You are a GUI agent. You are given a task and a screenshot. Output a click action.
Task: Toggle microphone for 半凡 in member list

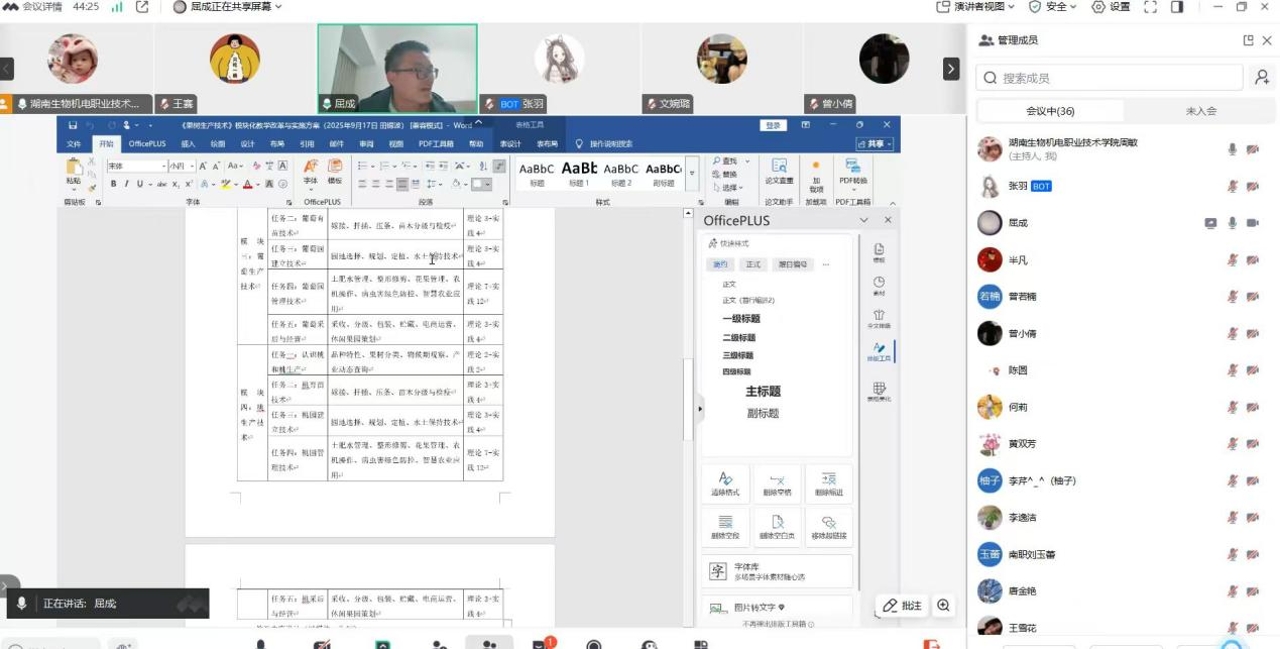pyautogui.click(x=1232, y=260)
